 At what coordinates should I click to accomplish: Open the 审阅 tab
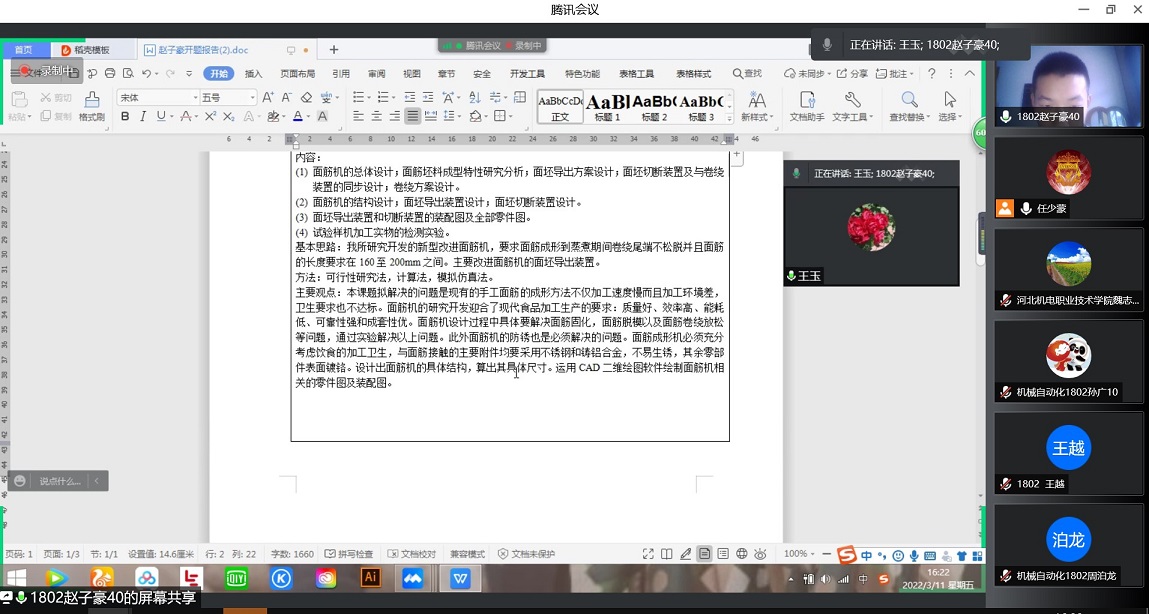377,73
